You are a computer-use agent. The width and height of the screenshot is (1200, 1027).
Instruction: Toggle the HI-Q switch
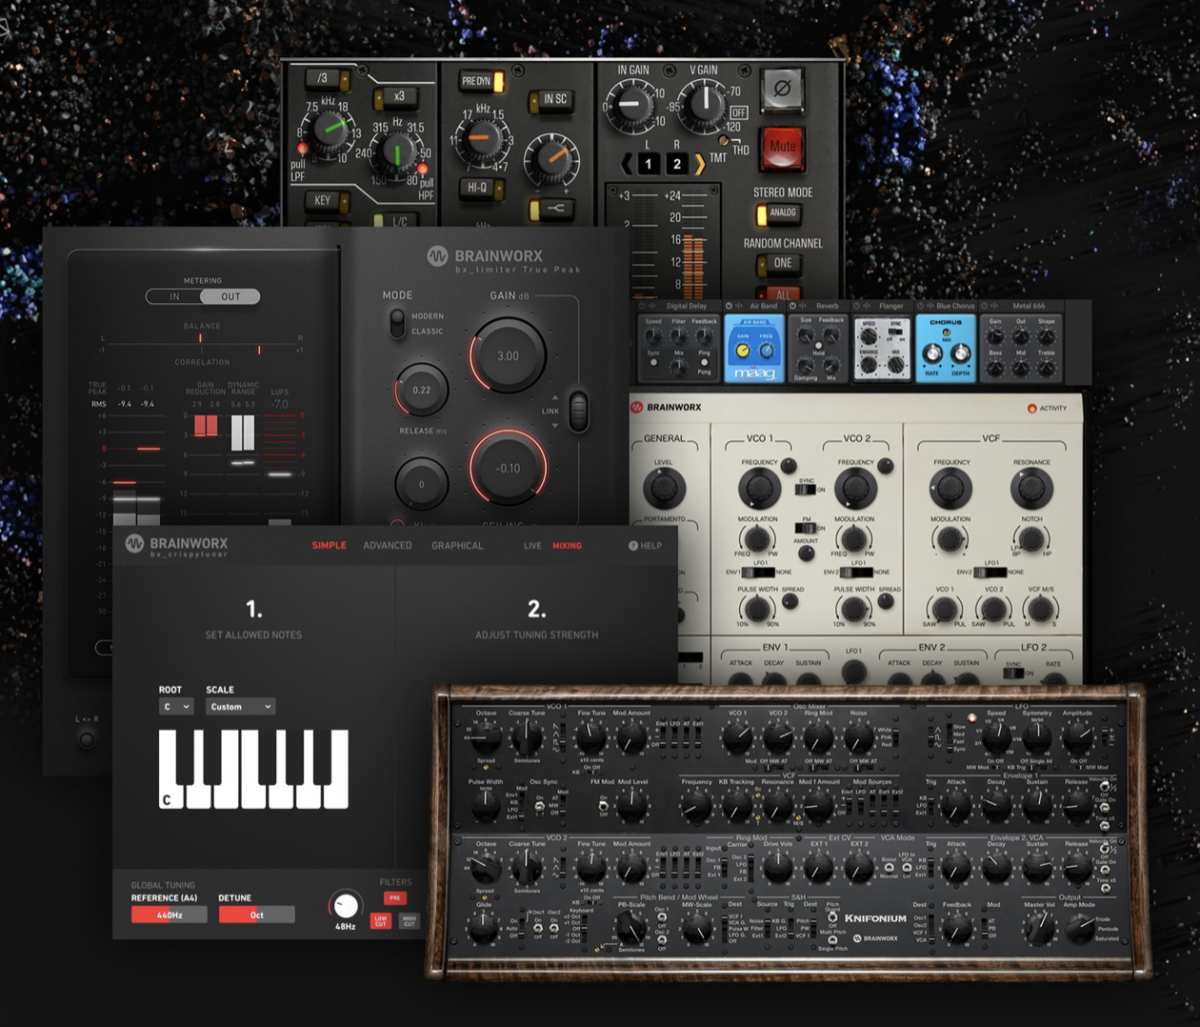pos(482,187)
